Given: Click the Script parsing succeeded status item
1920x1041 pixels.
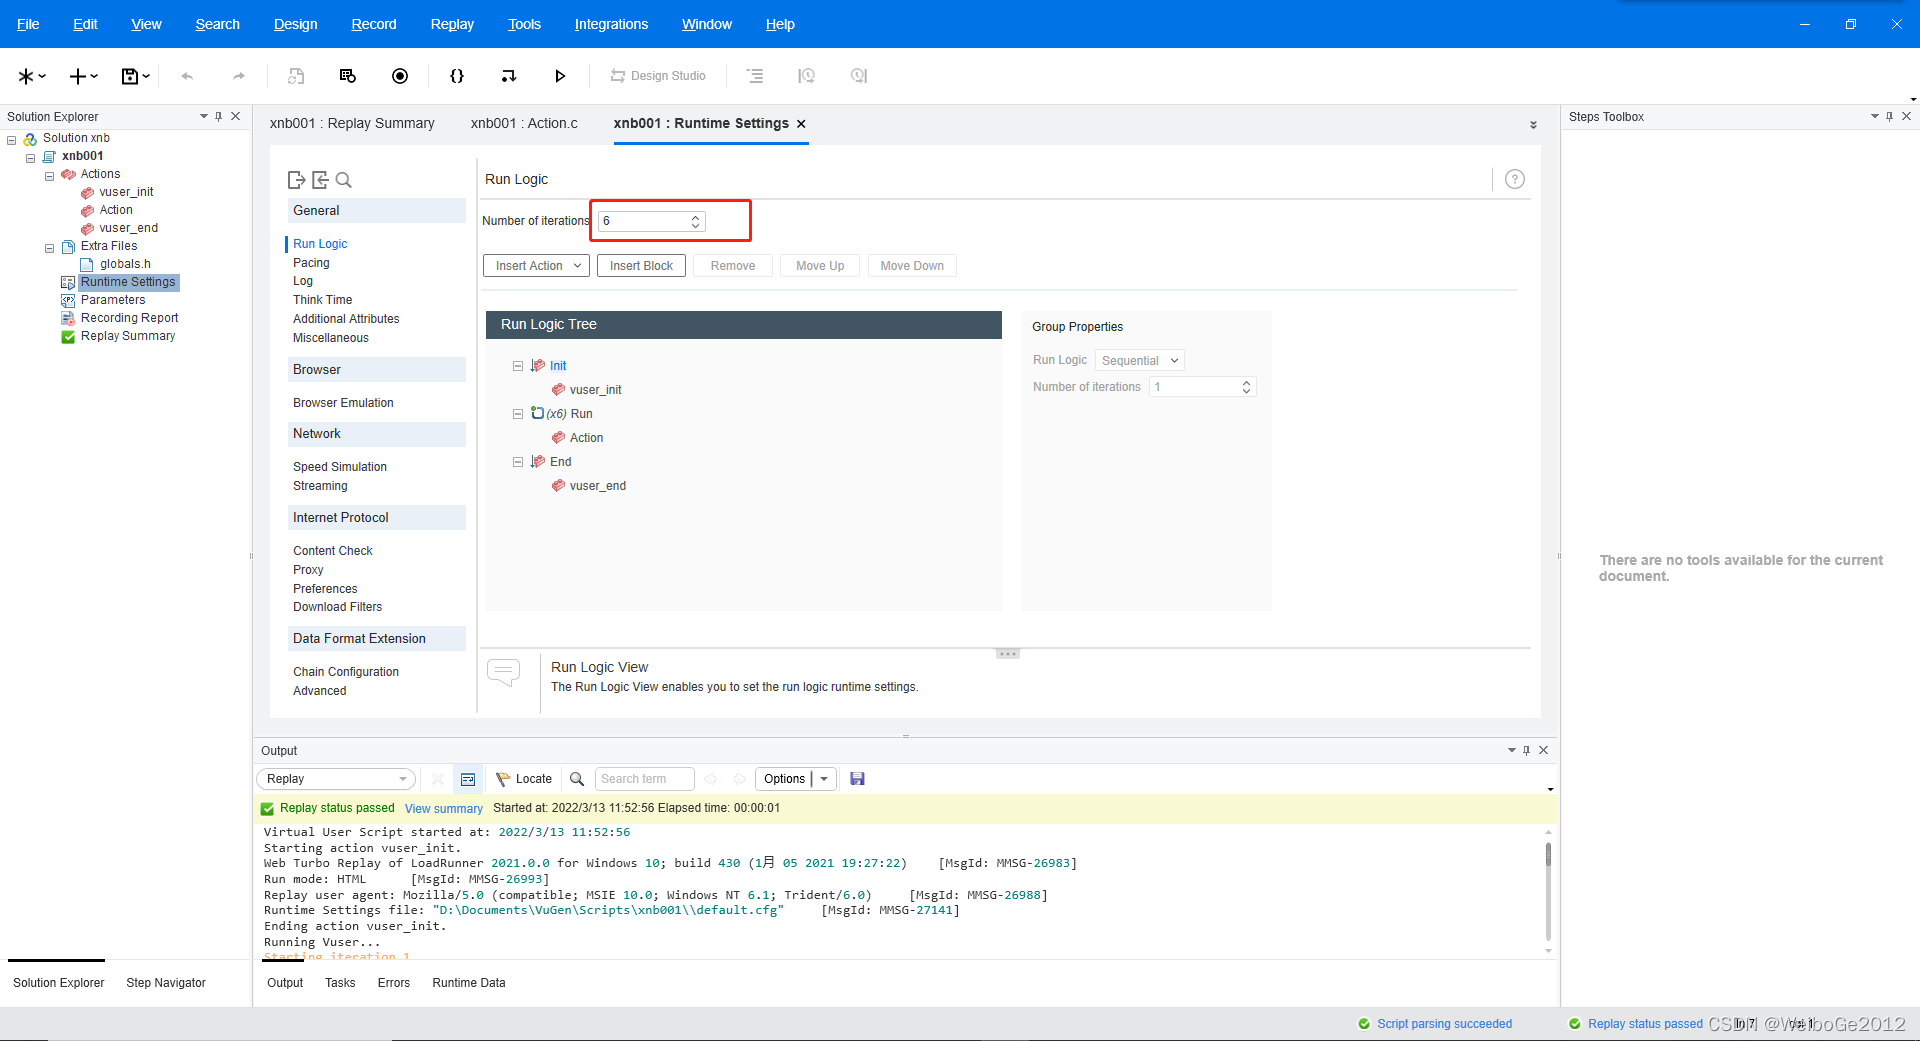Looking at the screenshot, I should point(1434,1024).
